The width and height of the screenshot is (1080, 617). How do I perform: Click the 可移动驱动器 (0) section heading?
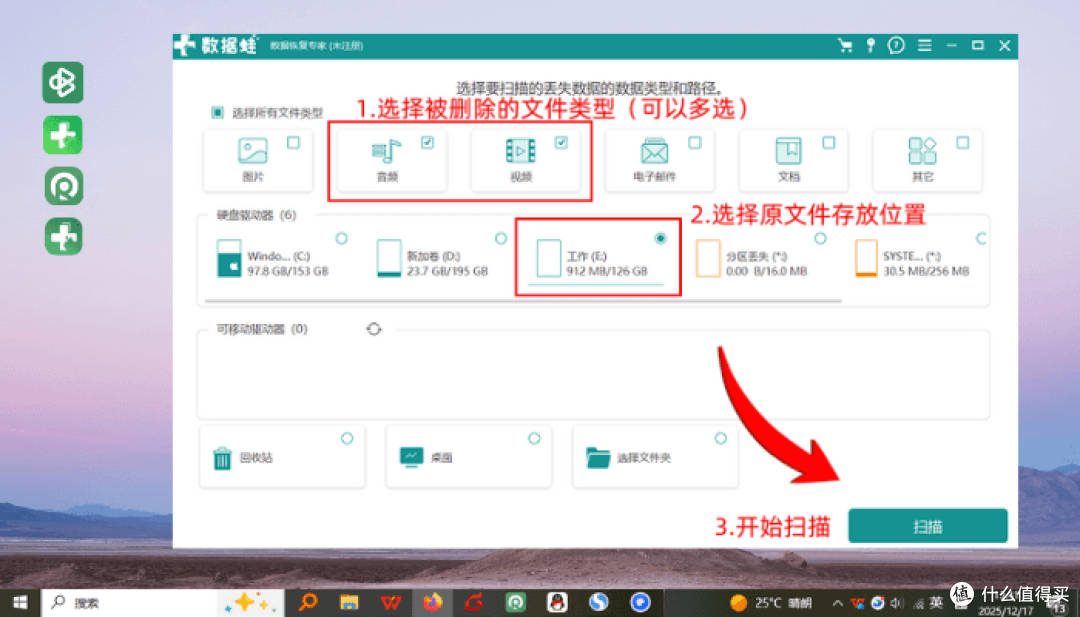point(262,329)
